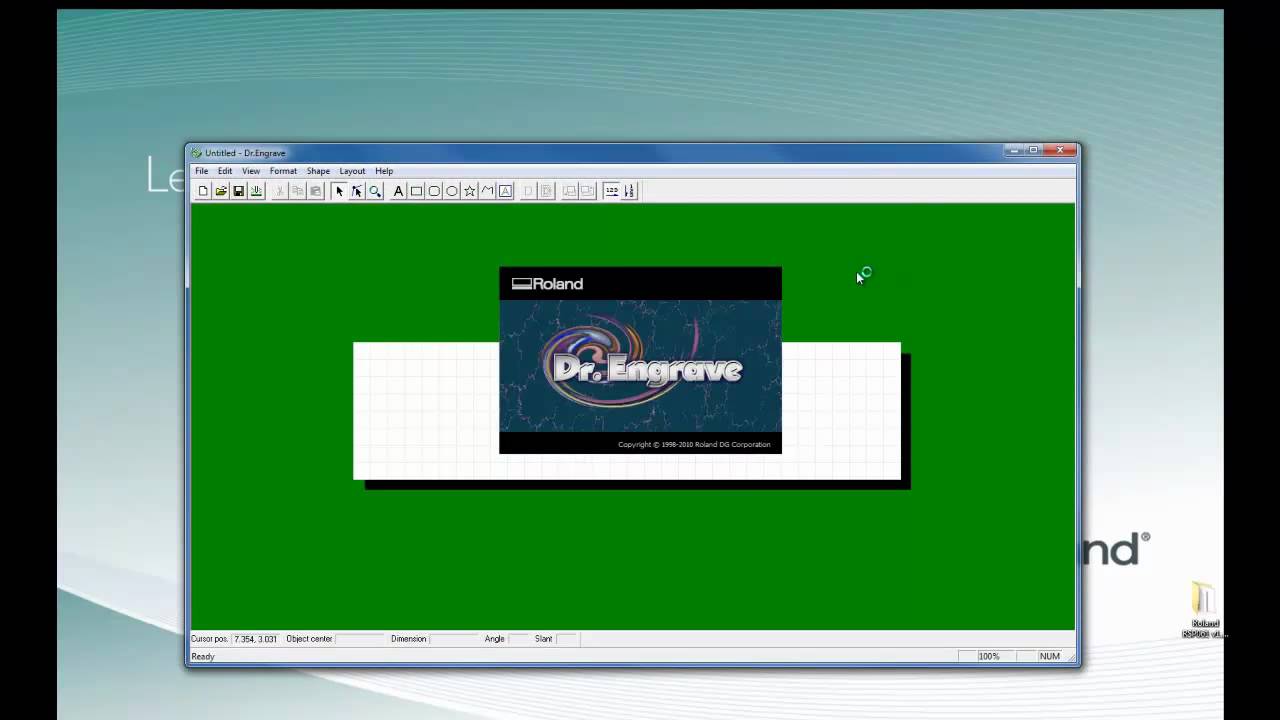Close the Dr.Engrave window
Screen dimensions: 1280x720
coord(1060,150)
